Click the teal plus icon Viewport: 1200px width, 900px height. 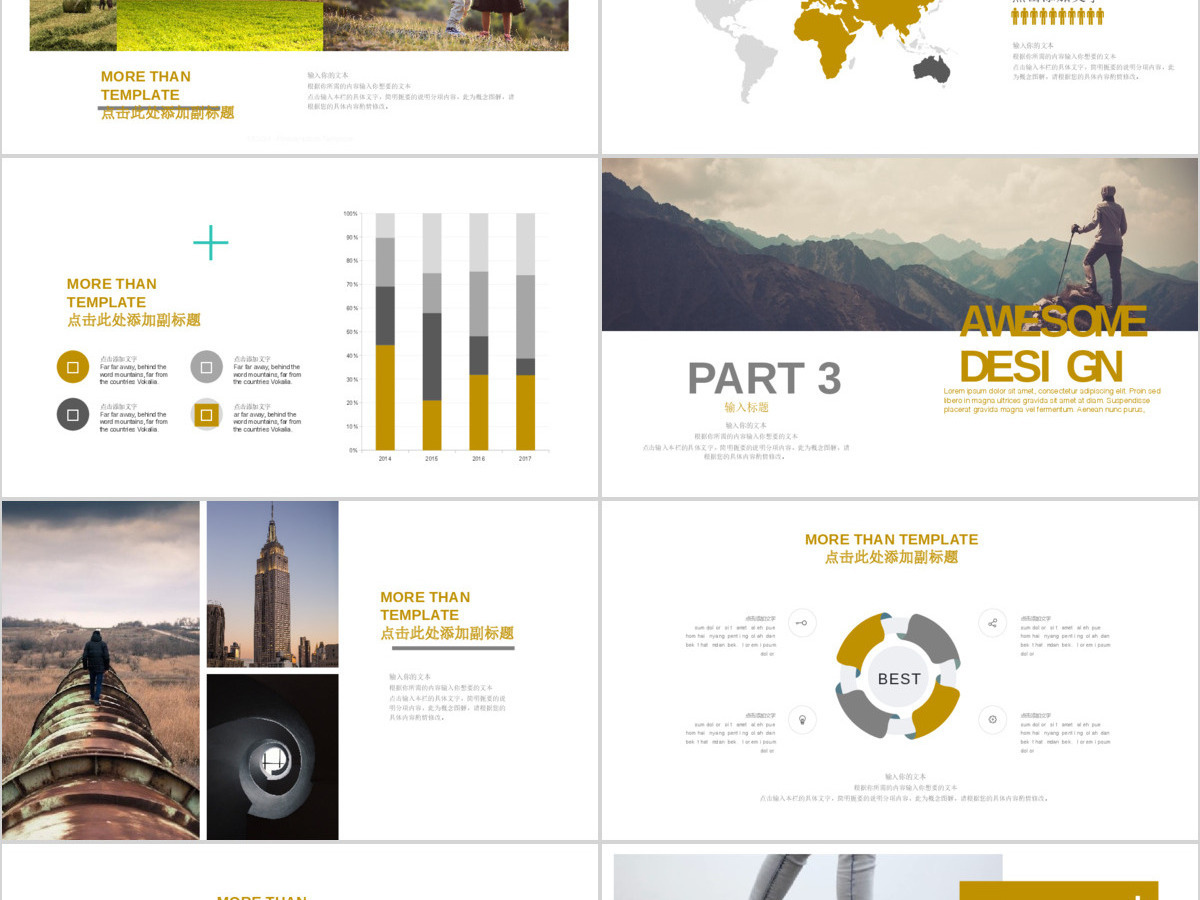pos(210,242)
